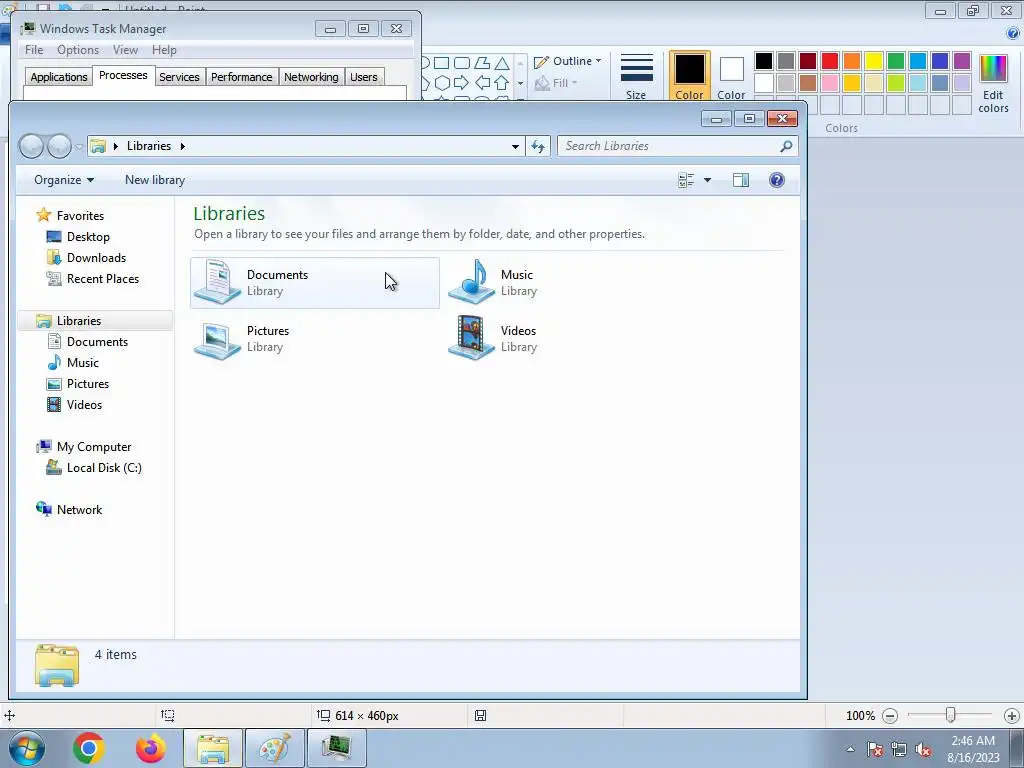Viewport: 1024px width, 768px height.
Task: Open Chrome from the taskbar
Action: point(89,748)
